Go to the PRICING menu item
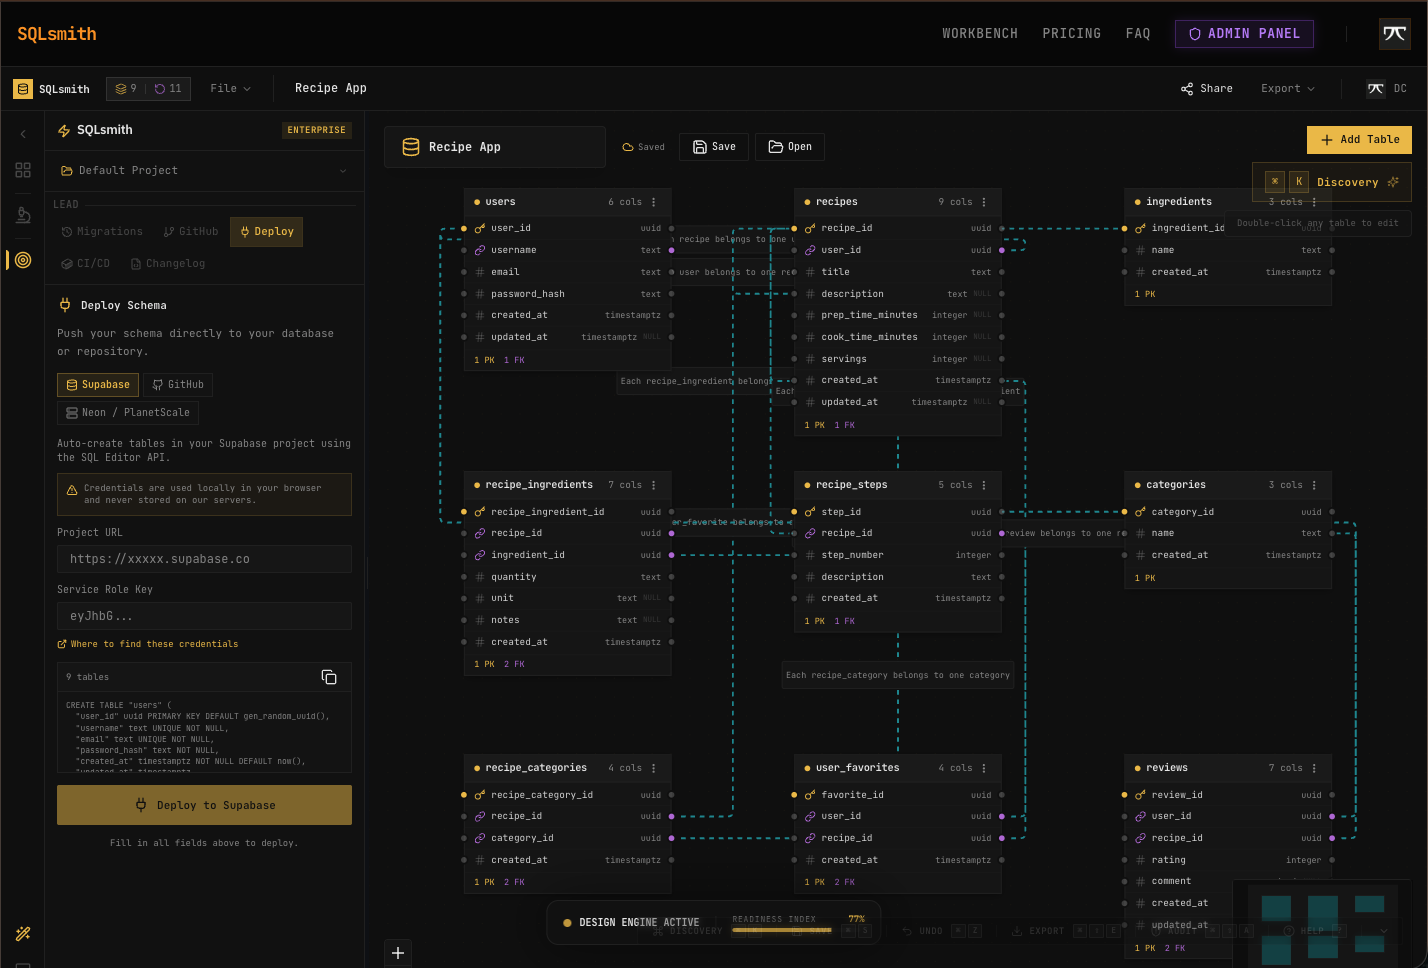This screenshot has height=968, width=1428. (1071, 33)
